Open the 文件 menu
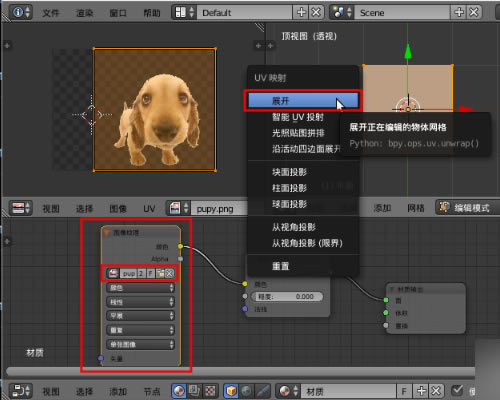The image size is (500, 400). (x=51, y=13)
